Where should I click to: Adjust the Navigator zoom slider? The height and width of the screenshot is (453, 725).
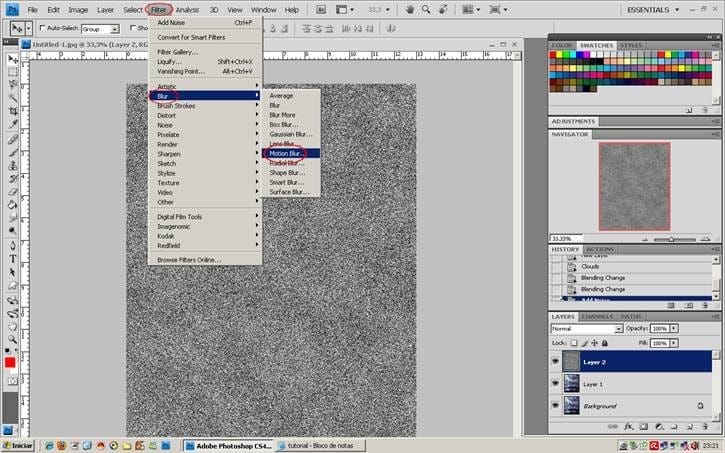pyautogui.click(x=672, y=239)
